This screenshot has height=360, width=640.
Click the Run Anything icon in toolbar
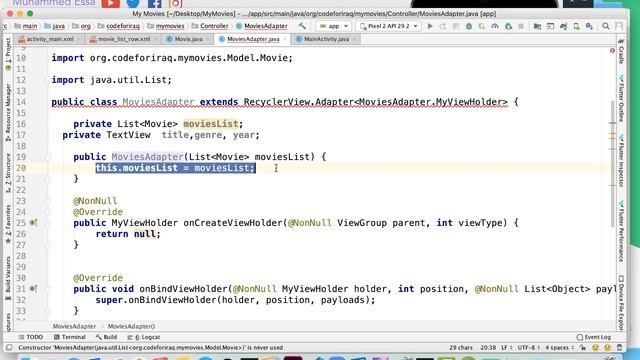click(x=551, y=26)
